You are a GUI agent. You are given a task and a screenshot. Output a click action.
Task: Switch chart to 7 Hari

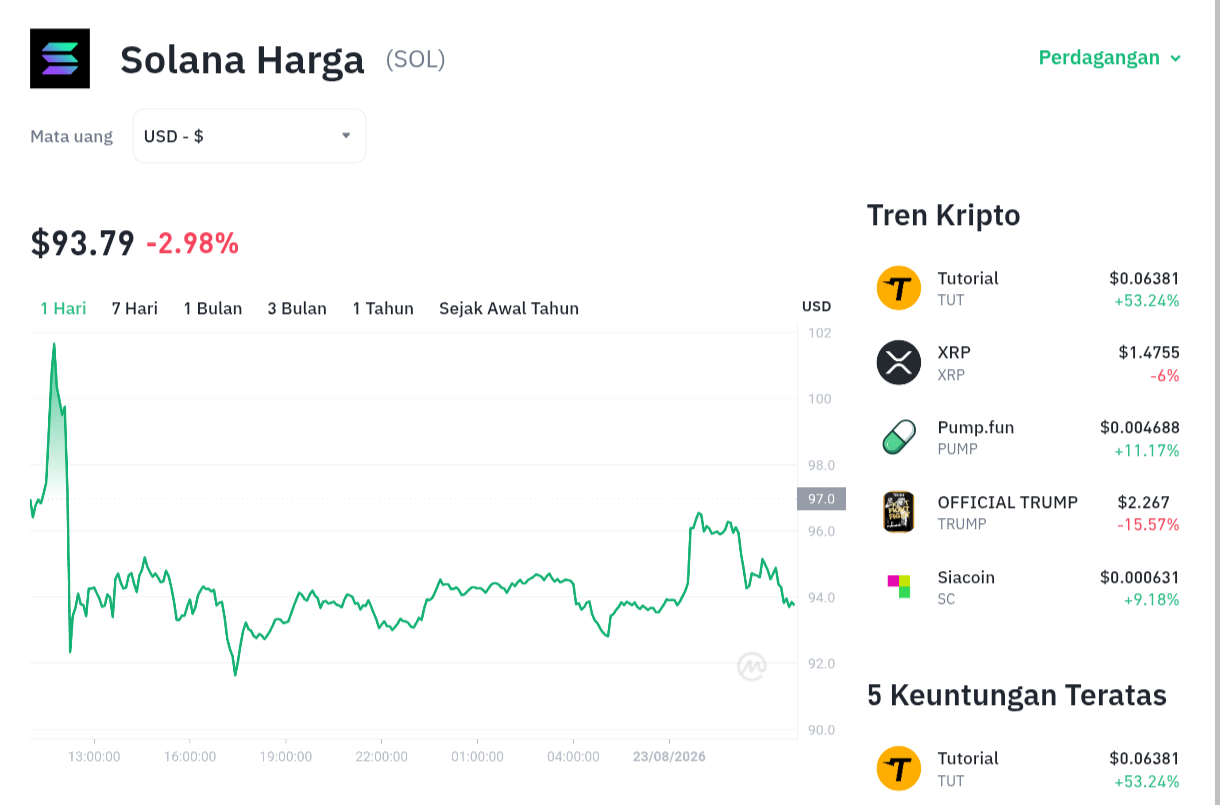click(135, 308)
